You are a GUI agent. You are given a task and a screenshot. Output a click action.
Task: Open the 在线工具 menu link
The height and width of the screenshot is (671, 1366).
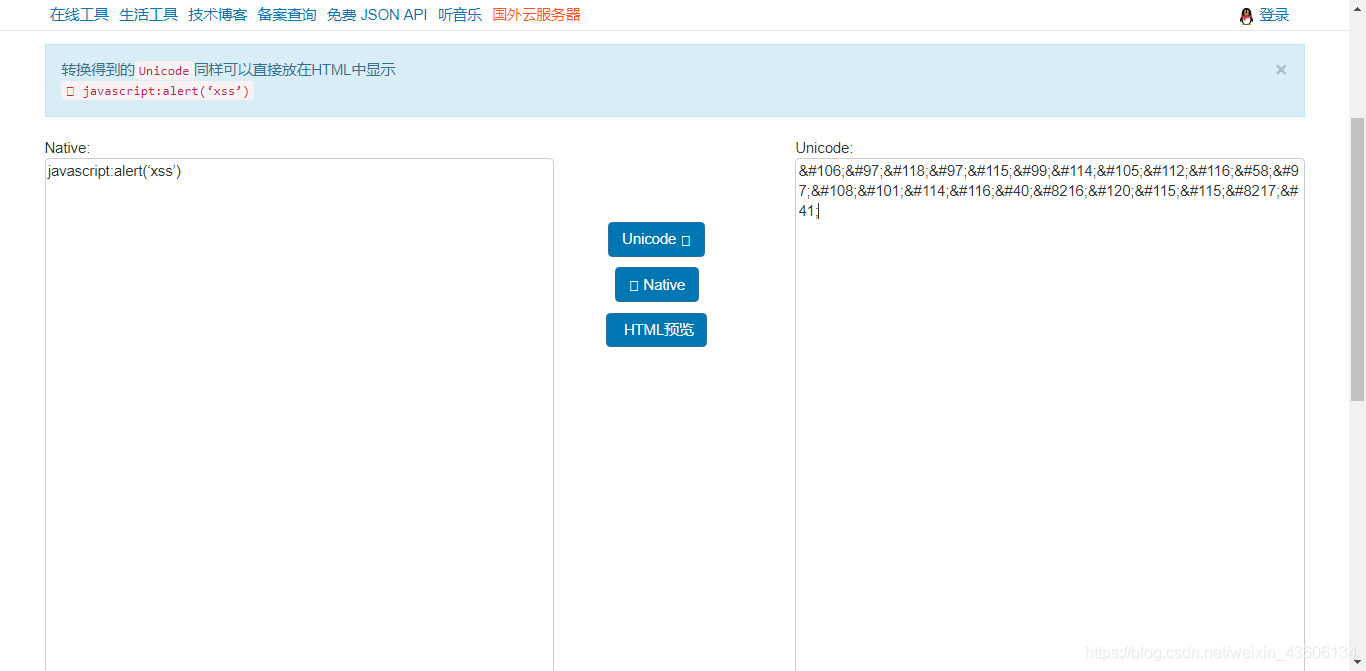pyautogui.click(x=79, y=15)
